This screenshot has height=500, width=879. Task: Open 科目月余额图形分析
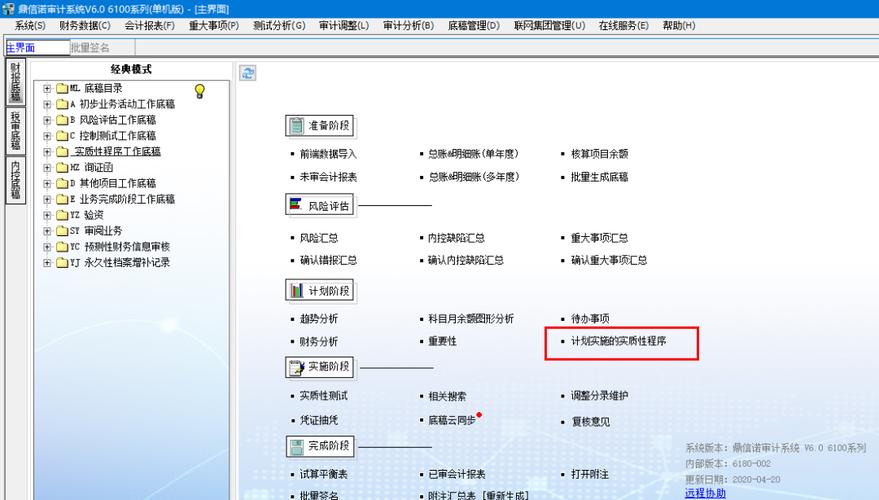pyautogui.click(x=471, y=318)
